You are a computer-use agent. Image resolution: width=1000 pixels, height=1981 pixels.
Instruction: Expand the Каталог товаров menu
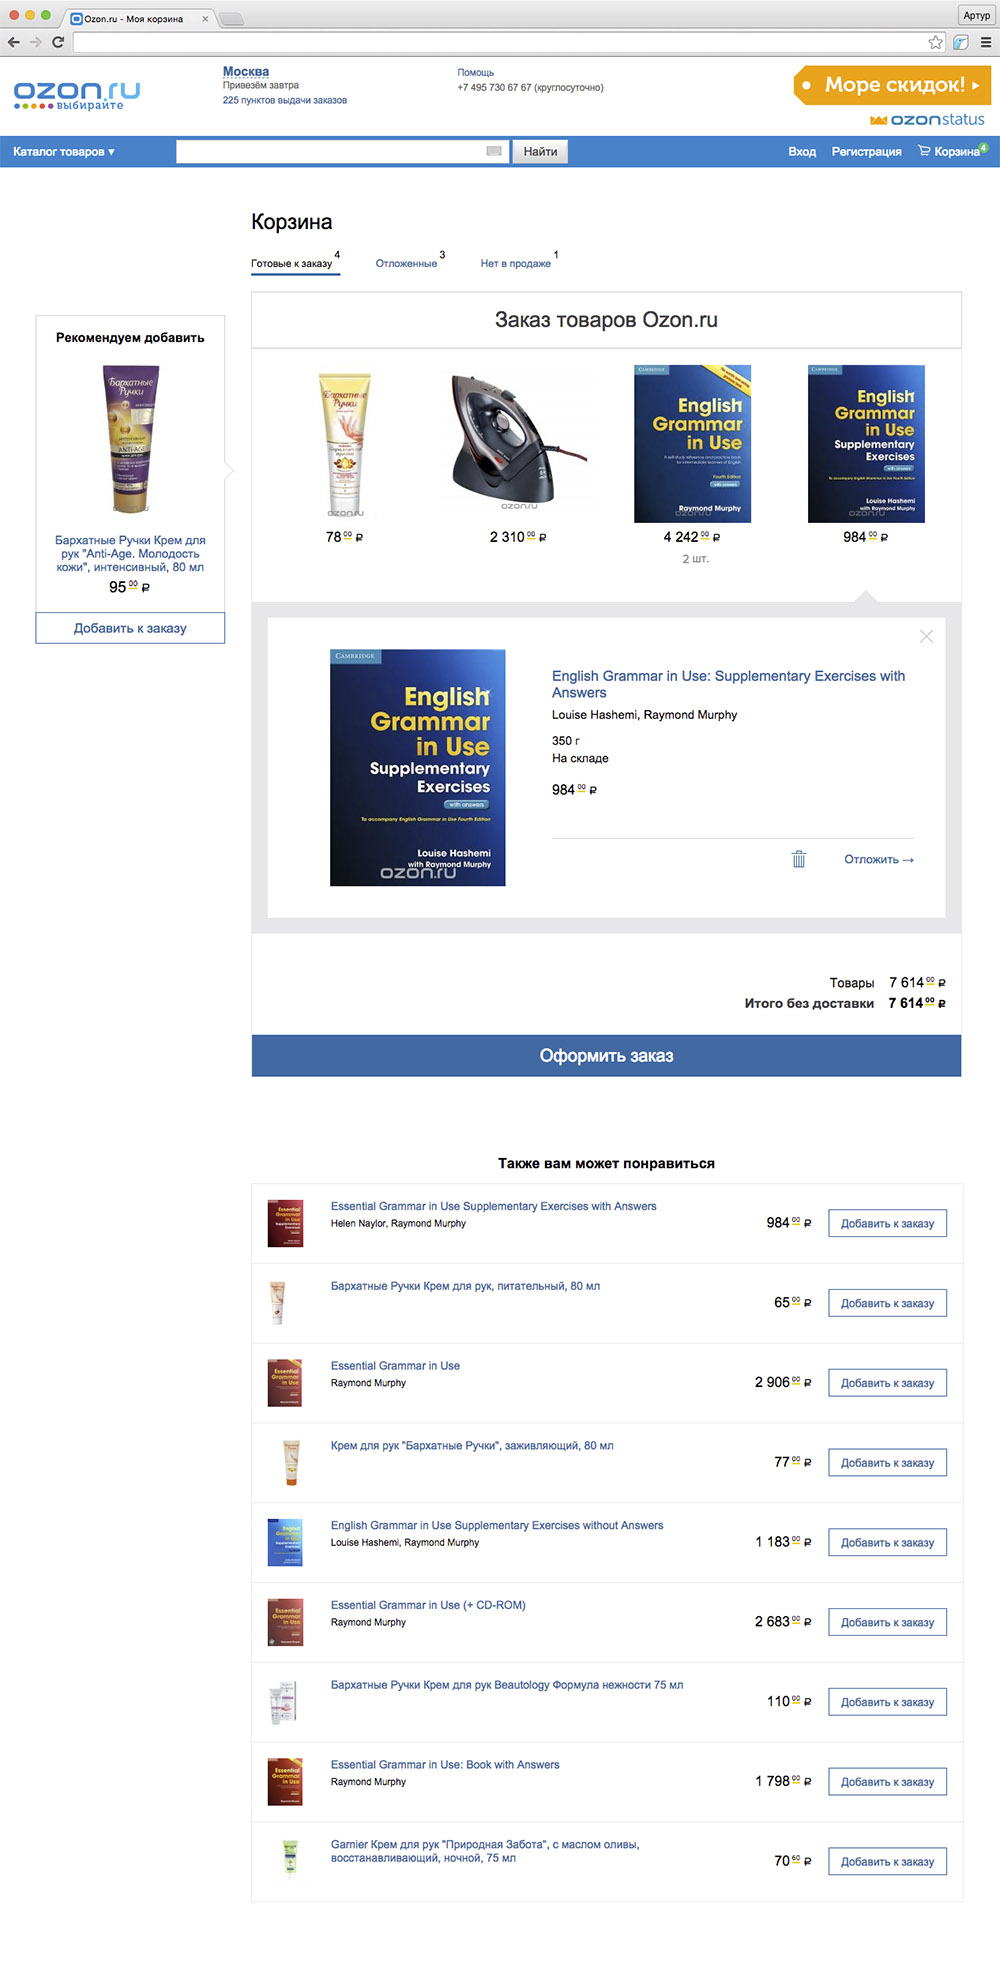click(x=64, y=152)
